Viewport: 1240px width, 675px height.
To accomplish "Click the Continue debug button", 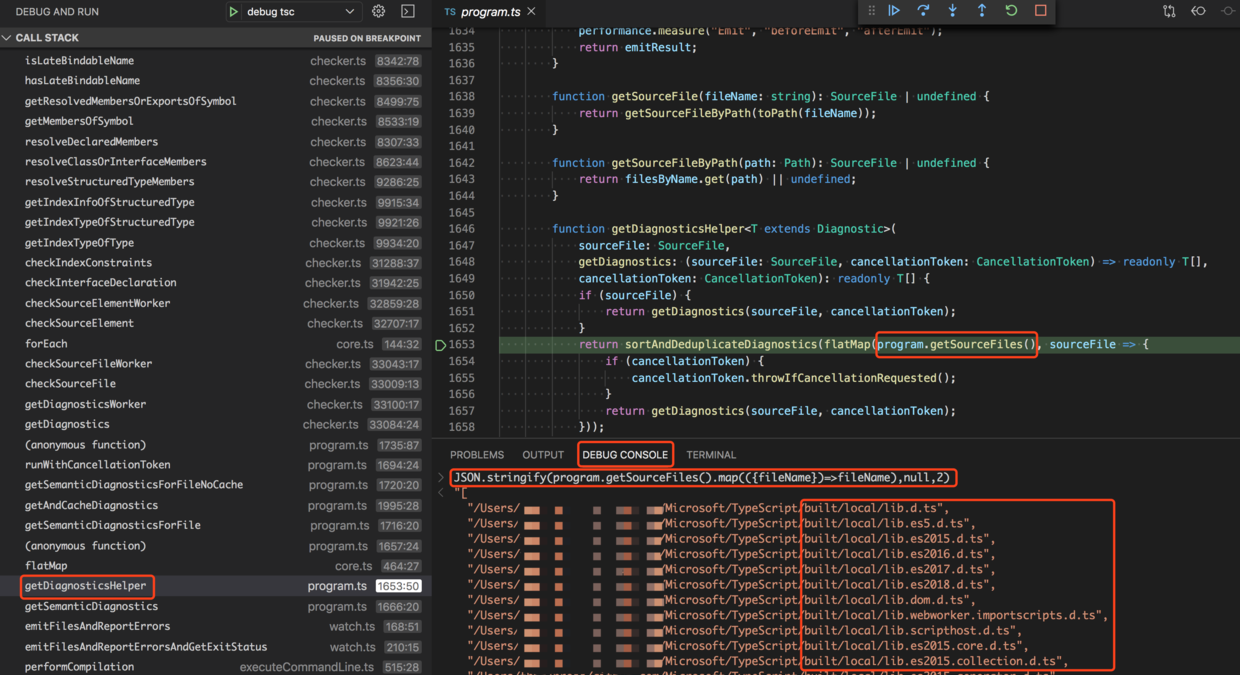I will click(894, 11).
